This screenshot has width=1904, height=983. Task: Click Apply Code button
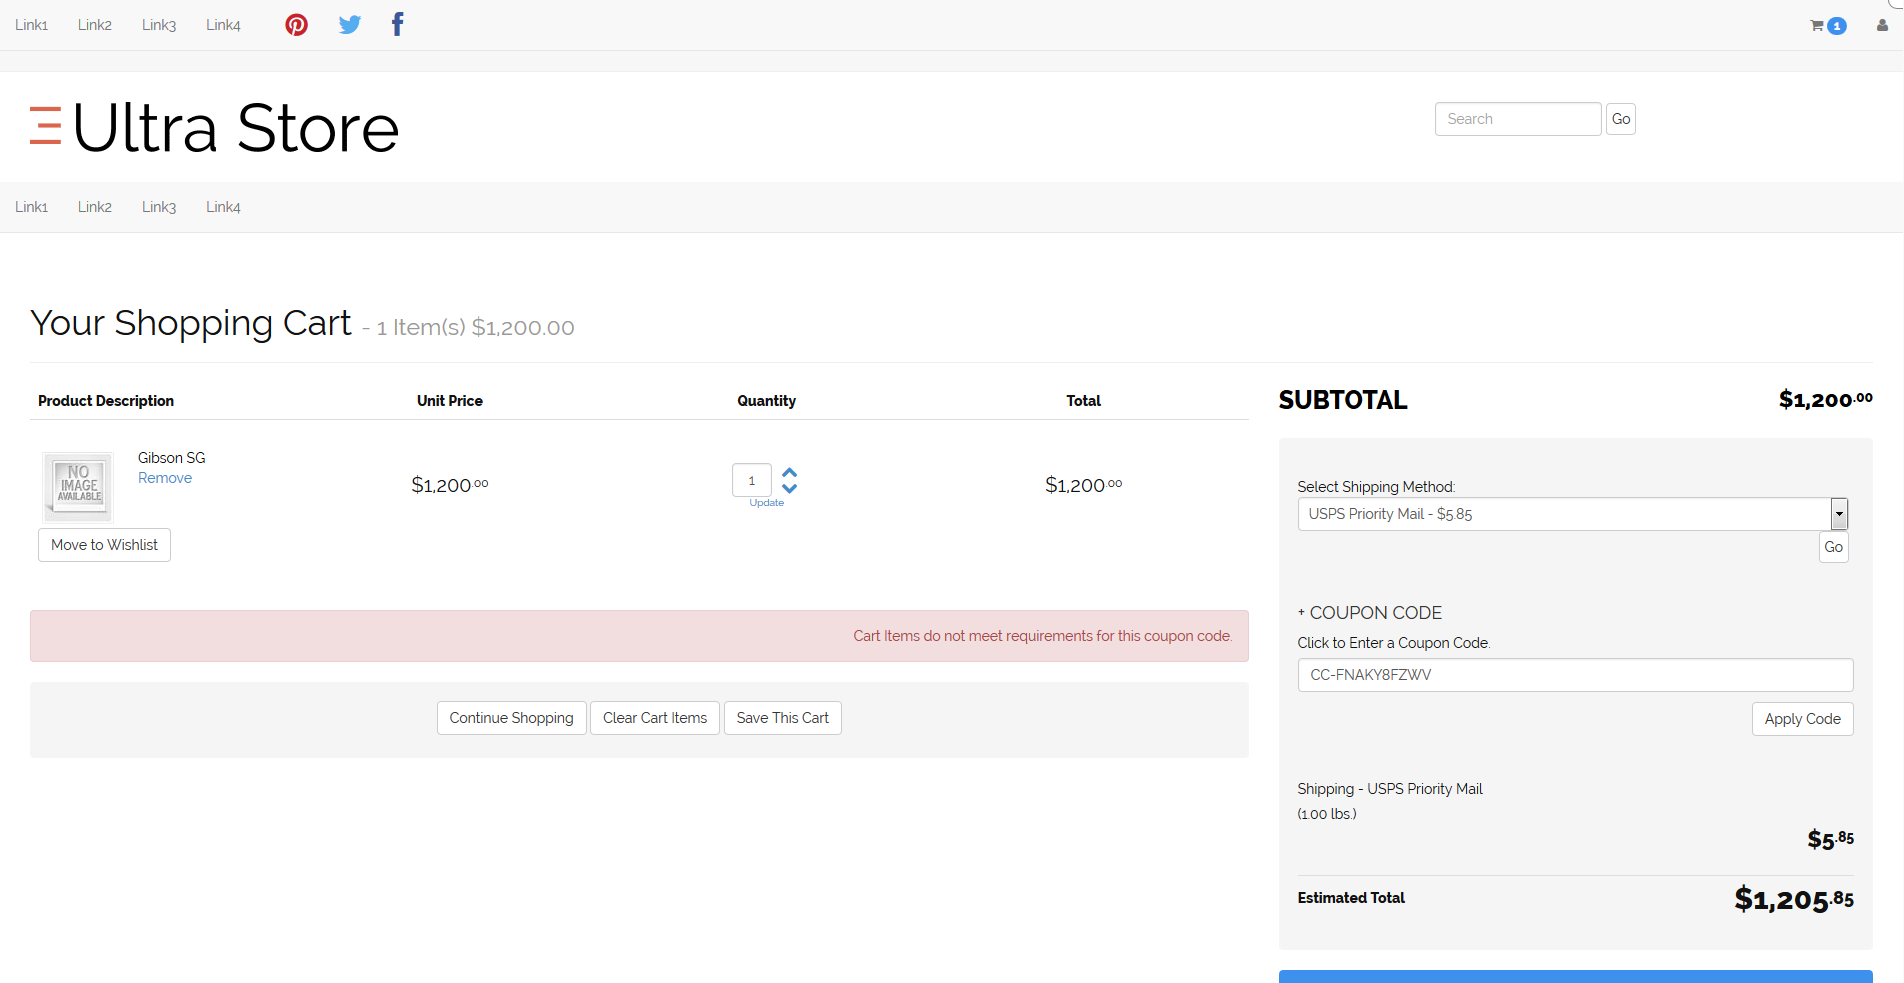[x=1802, y=719]
